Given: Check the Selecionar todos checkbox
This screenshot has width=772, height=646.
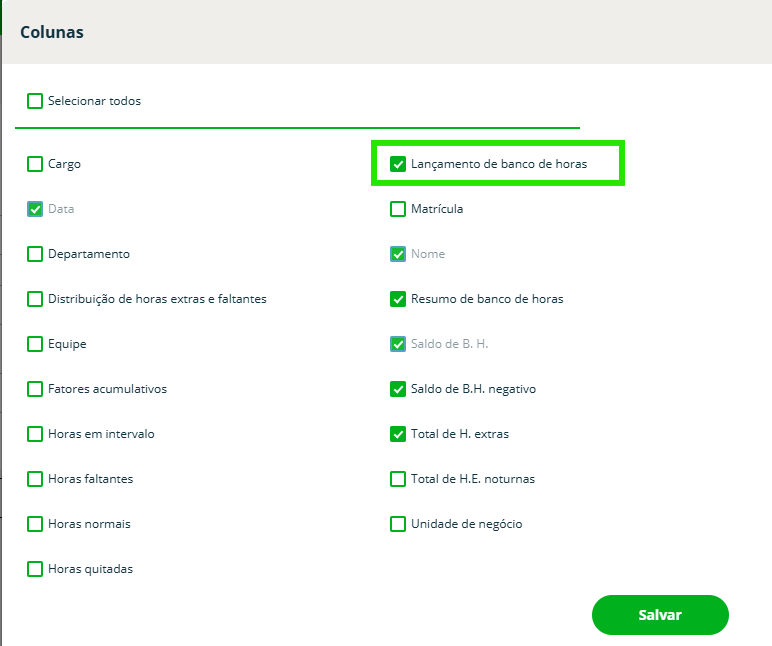Looking at the screenshot, I should [35, 101].
